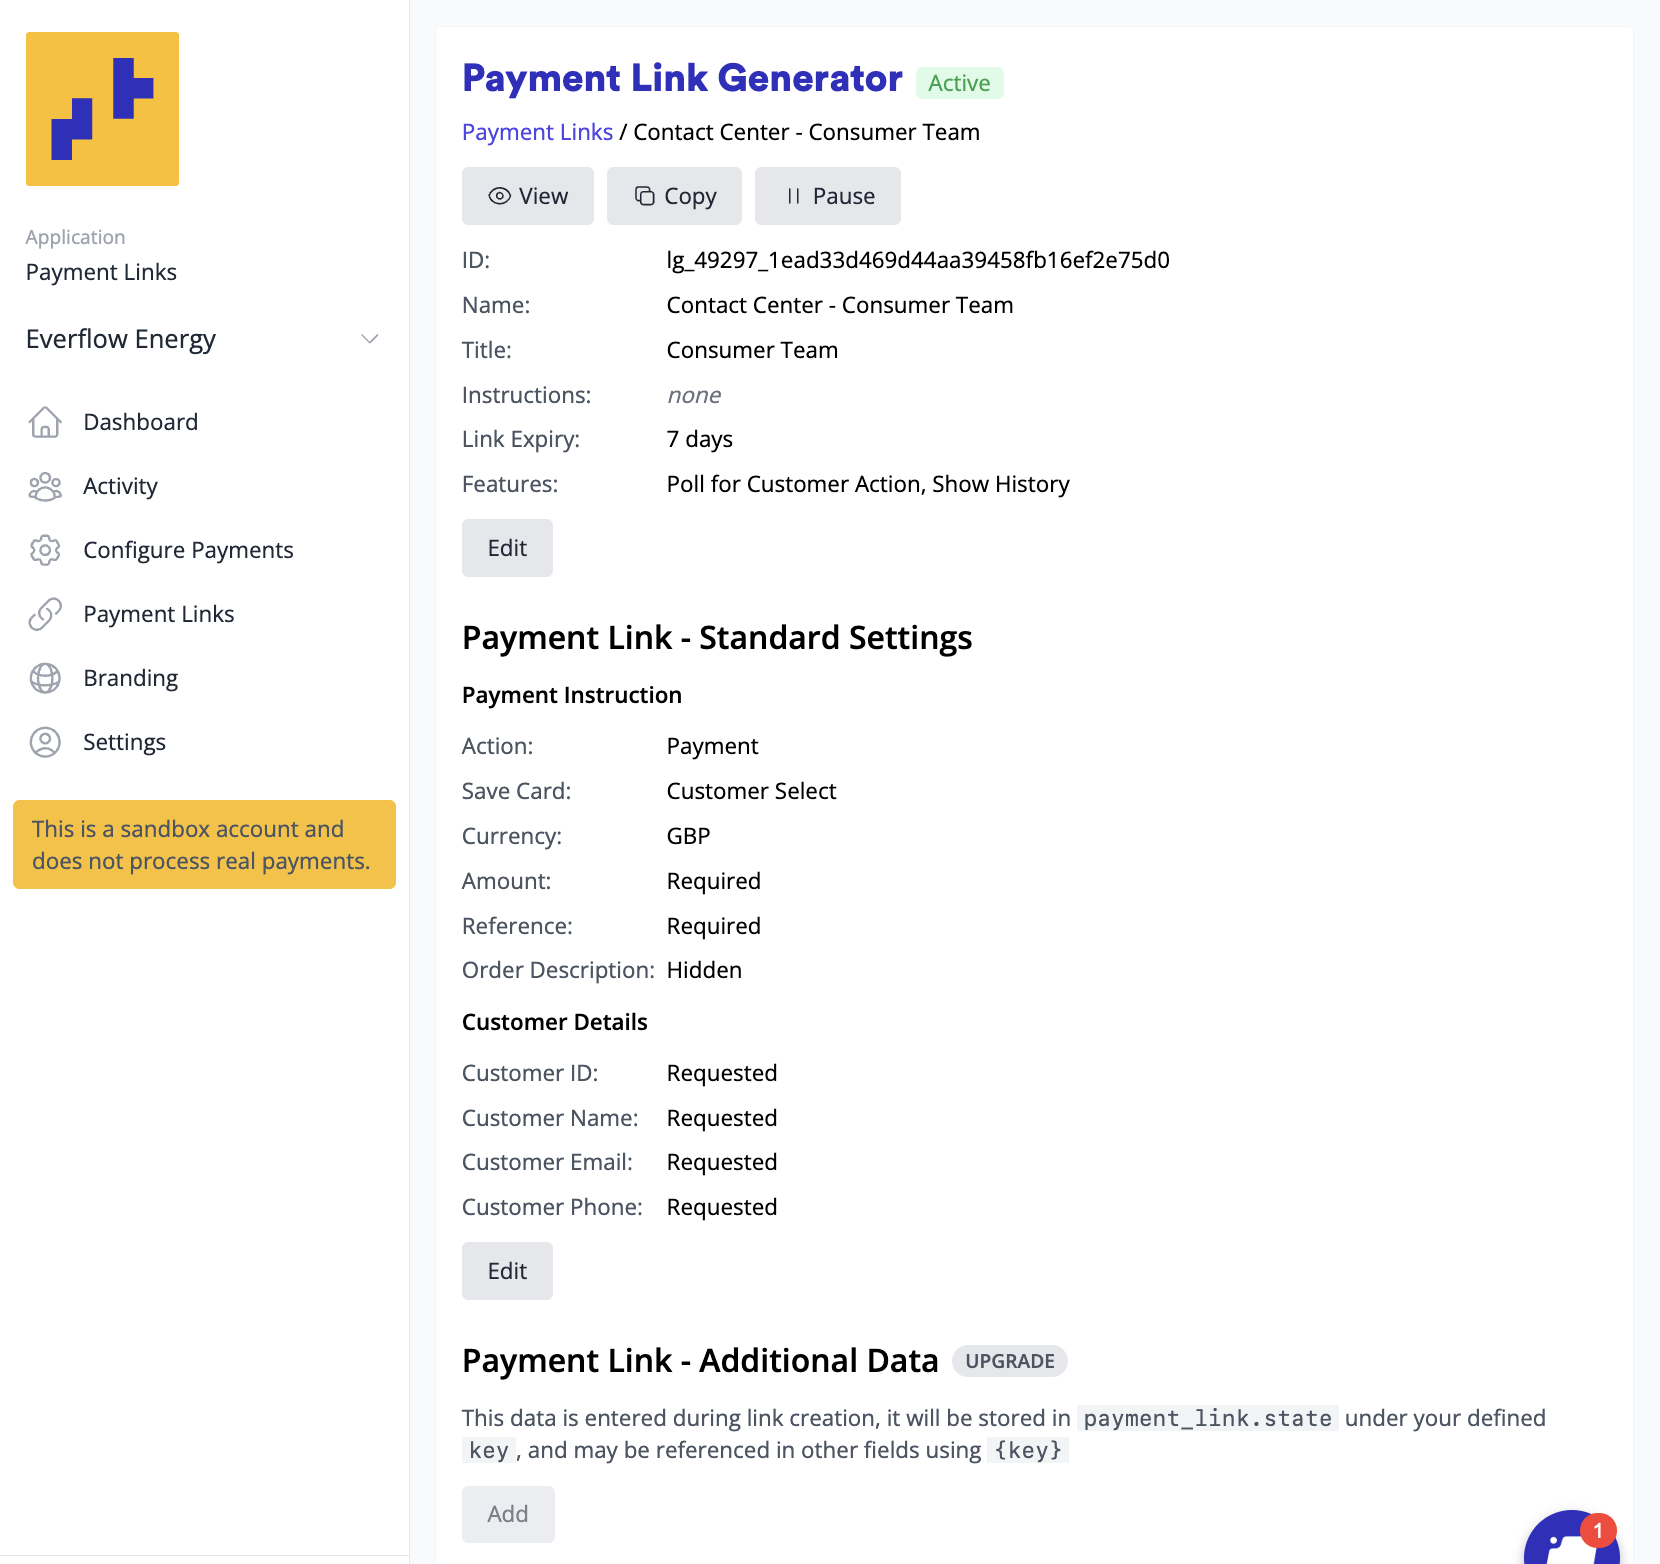Image resolution: width=1660 pixels, height=1564 pixels.
Task: Click the View button with eye icon
Action: click(527, 196)
